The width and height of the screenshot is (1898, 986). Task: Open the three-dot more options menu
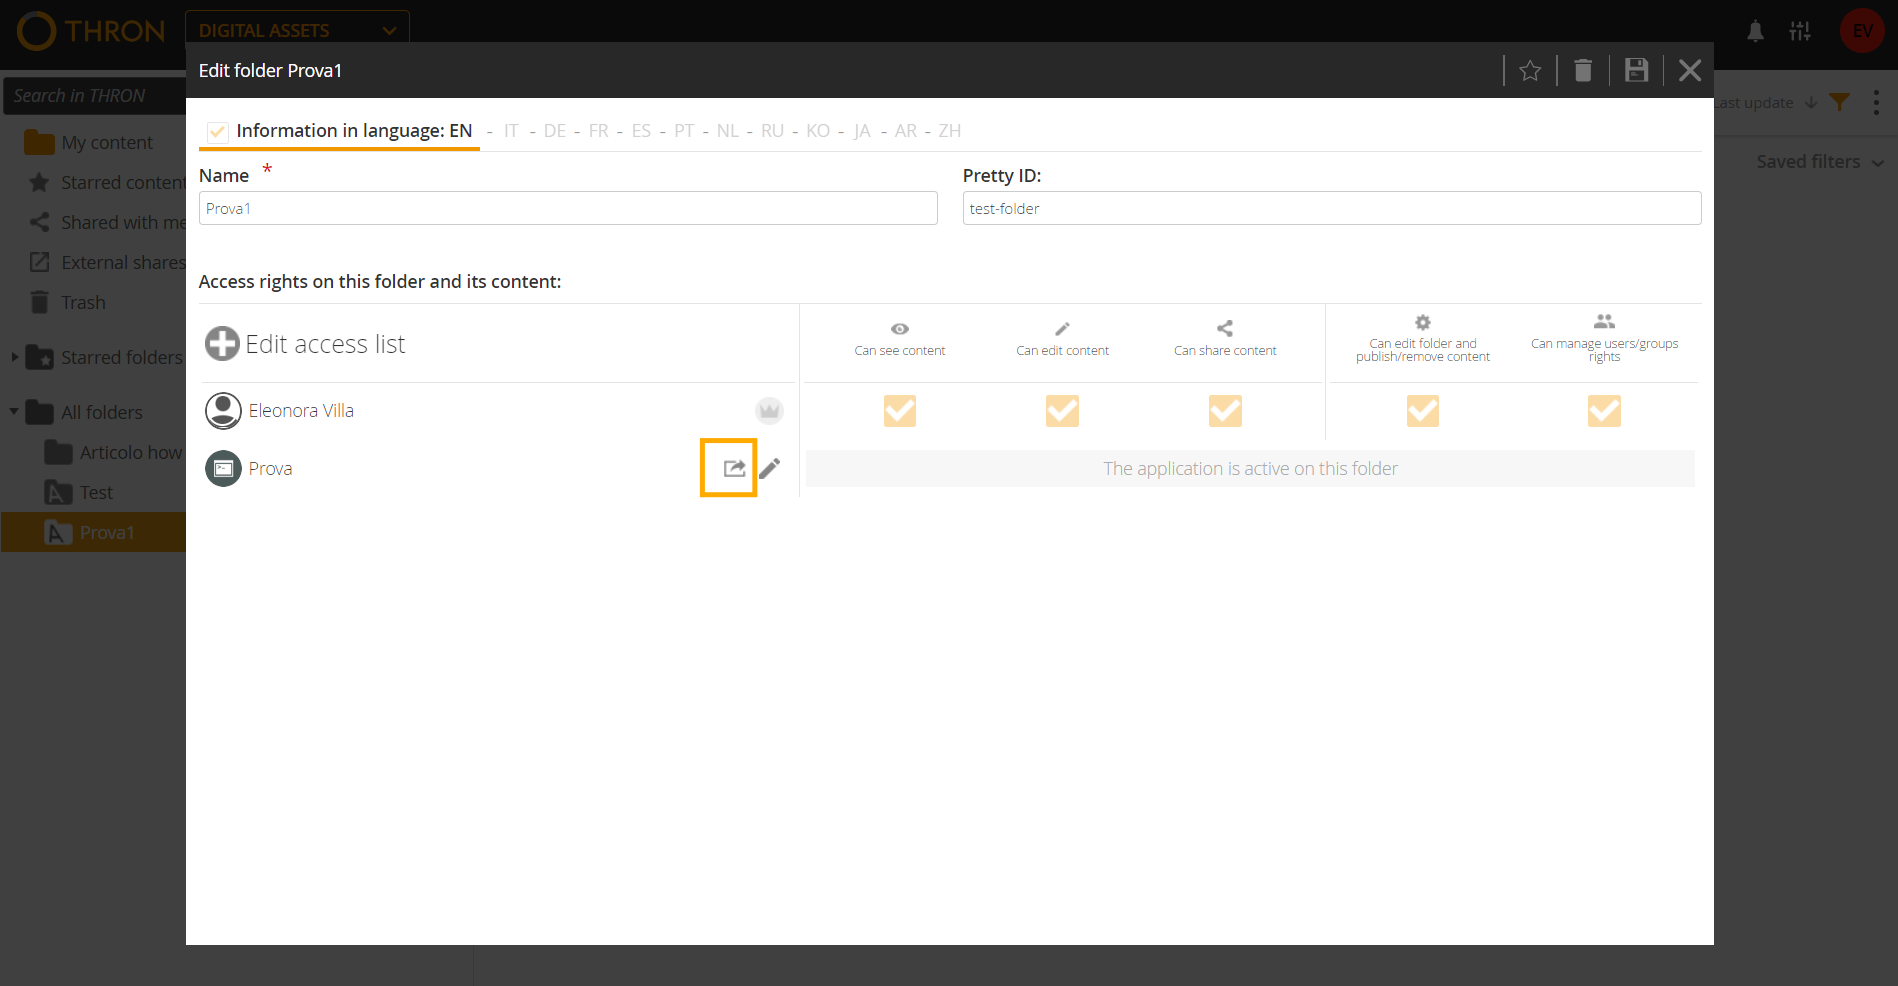pos(1876,102)
